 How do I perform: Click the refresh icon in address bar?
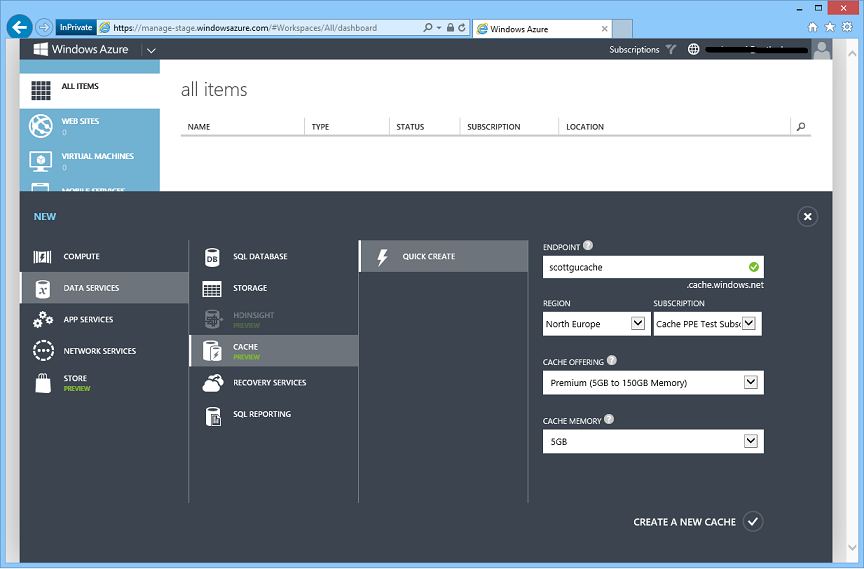click(x=462, y=28)
